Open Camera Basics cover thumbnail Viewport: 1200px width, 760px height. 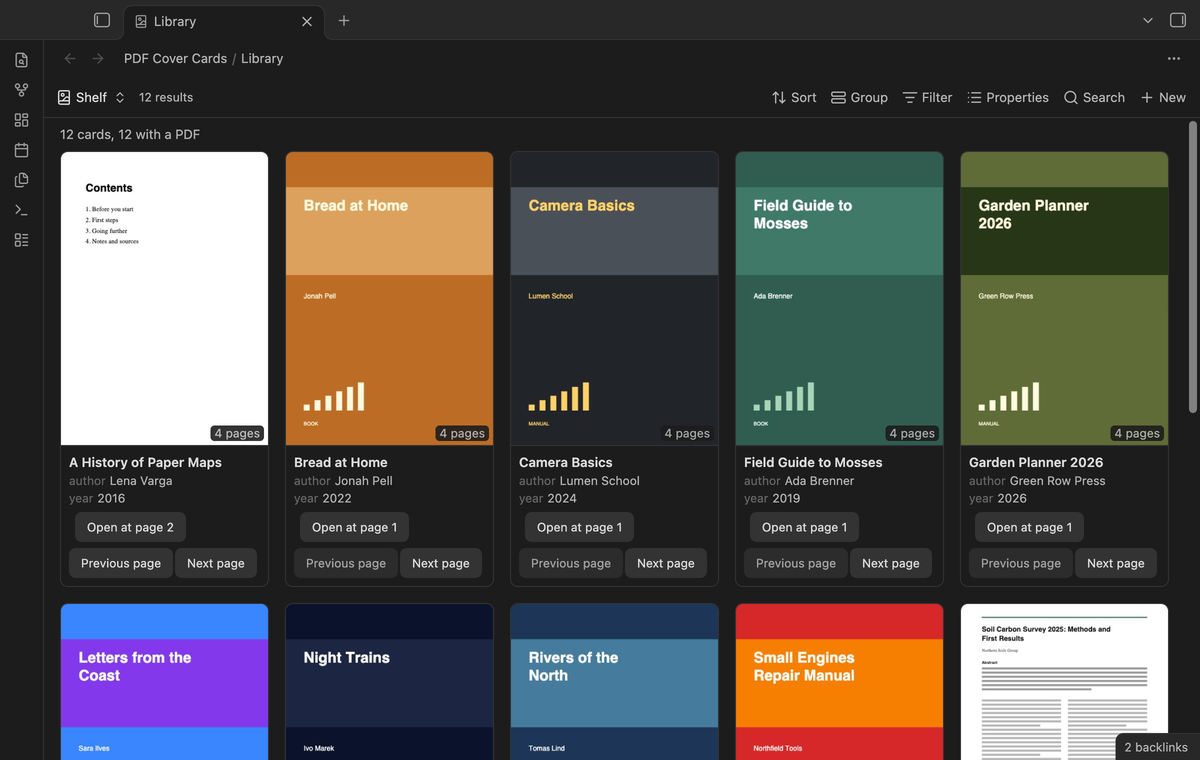[x=614, y=298]
